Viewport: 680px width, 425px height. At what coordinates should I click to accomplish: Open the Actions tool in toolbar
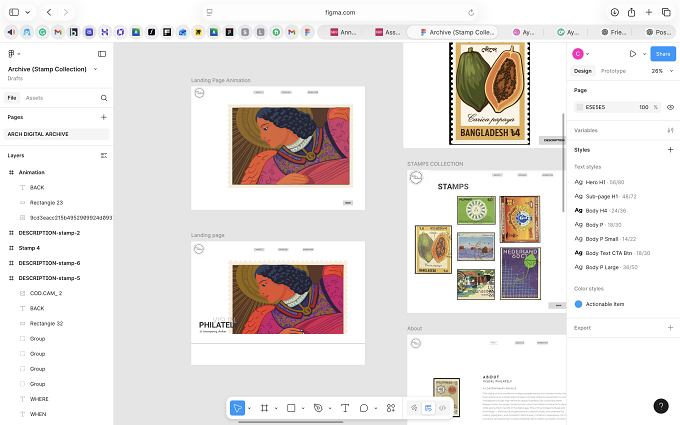click(x=391, y=408)
